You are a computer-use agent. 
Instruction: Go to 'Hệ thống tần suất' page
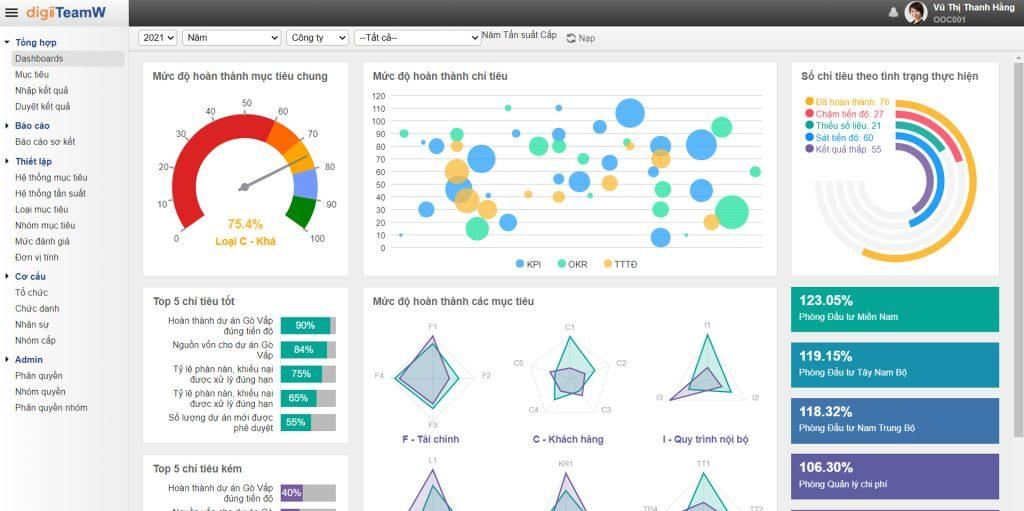click(50, 193)
